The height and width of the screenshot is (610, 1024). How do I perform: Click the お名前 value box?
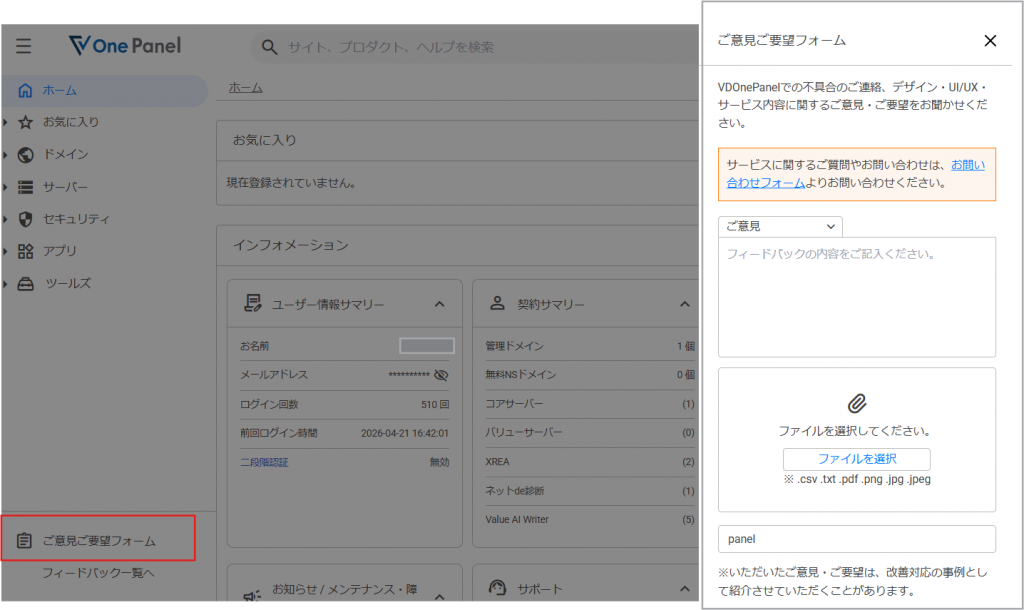pyautogui.click(x=427, y=345)
